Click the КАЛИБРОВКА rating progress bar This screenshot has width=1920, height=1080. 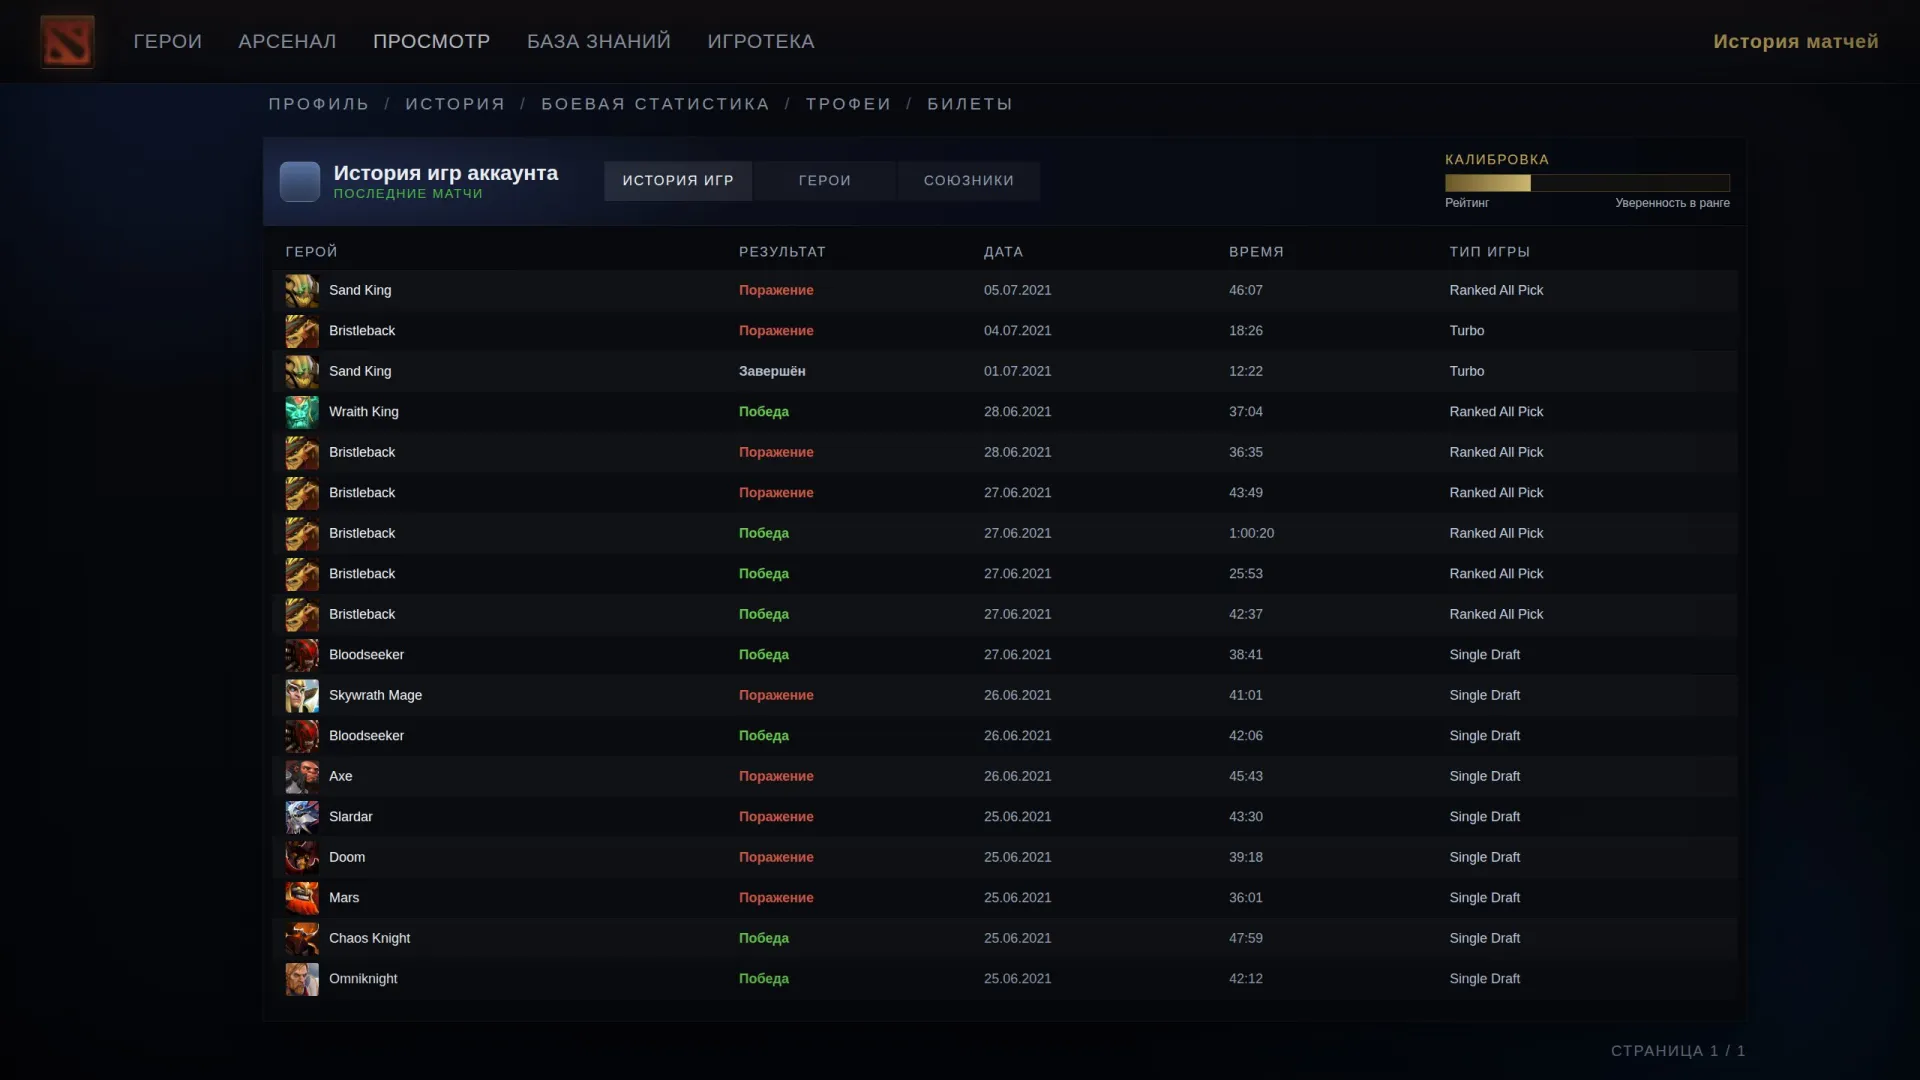pos(1587,183)
